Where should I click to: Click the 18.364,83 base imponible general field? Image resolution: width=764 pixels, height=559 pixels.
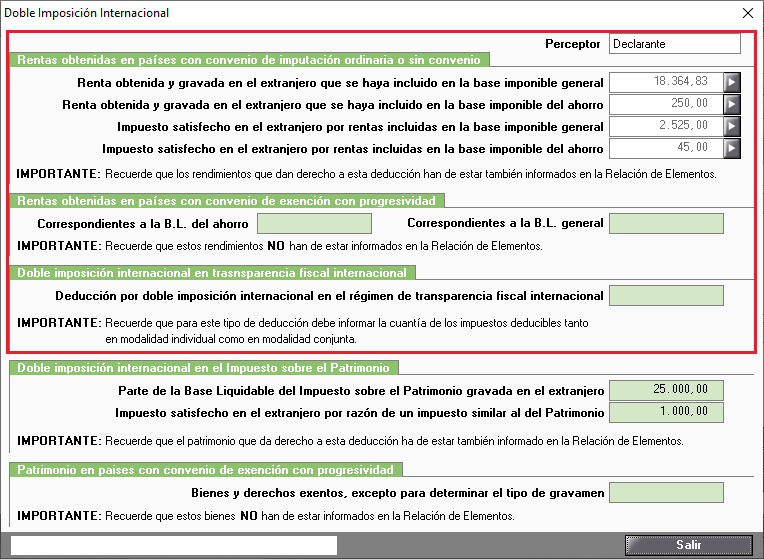[x=666, y=82]
